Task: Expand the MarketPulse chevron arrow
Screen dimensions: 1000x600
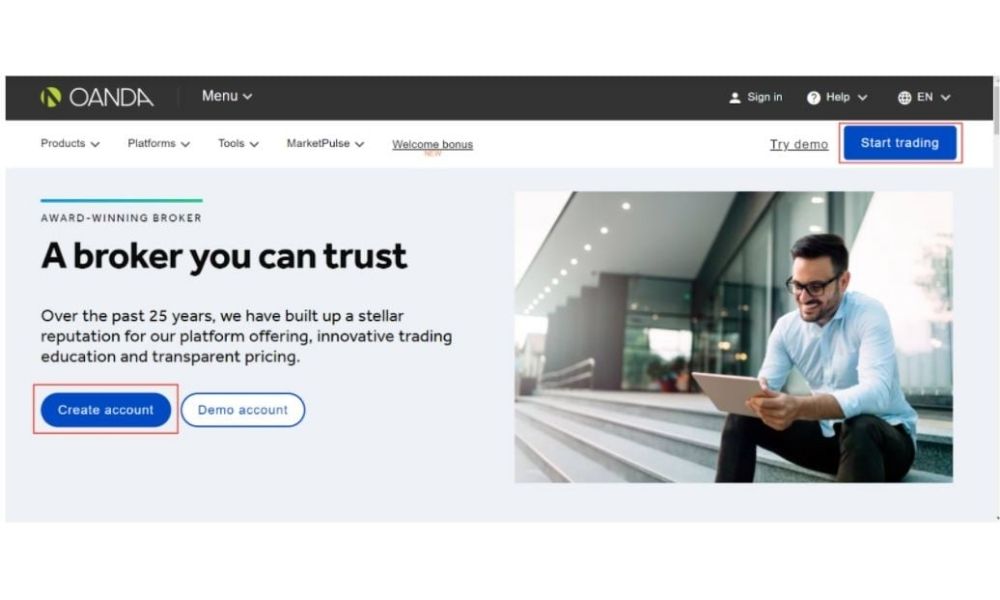Action: coord(359,144)
